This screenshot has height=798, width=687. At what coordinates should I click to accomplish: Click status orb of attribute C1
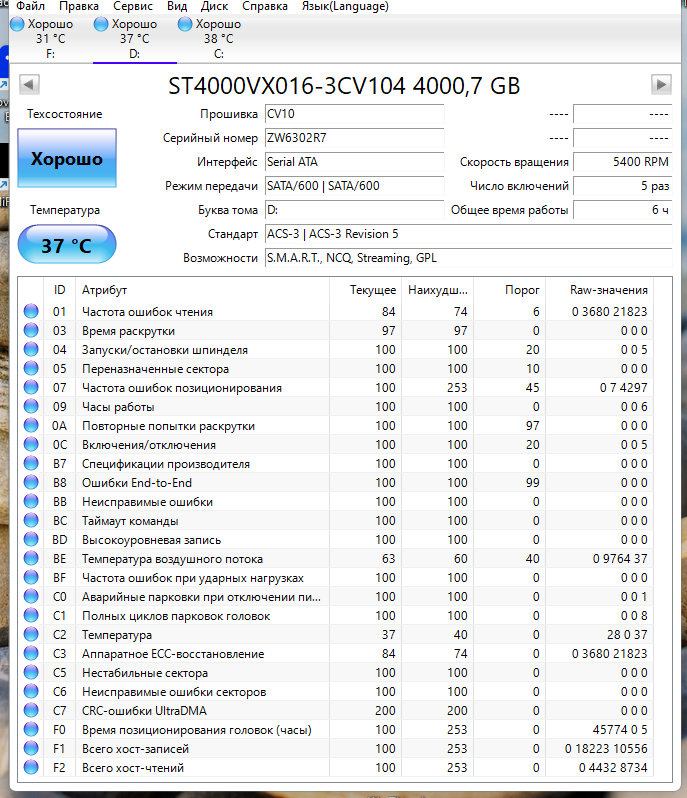[x=31, y=615]
